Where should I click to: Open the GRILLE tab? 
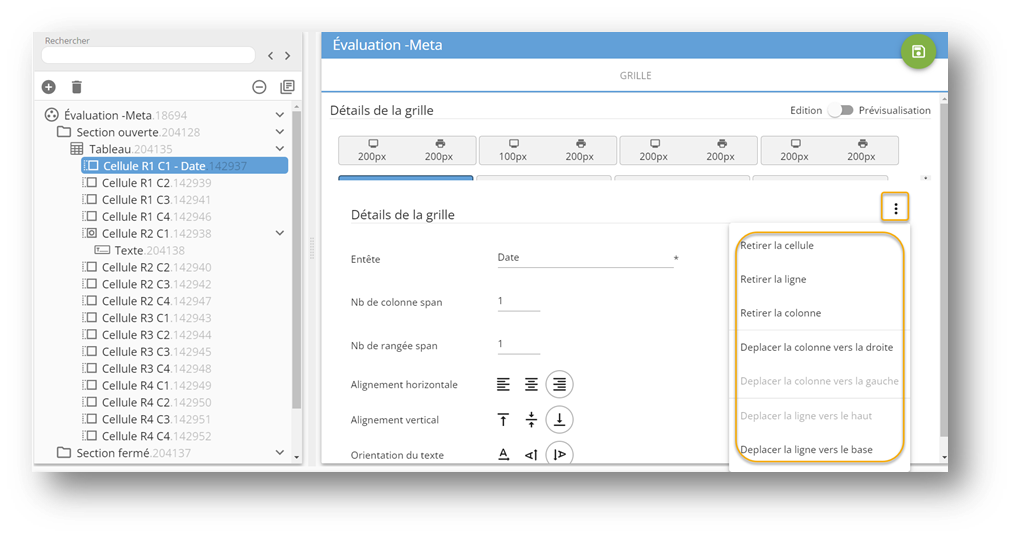click(x=635, y=76)
